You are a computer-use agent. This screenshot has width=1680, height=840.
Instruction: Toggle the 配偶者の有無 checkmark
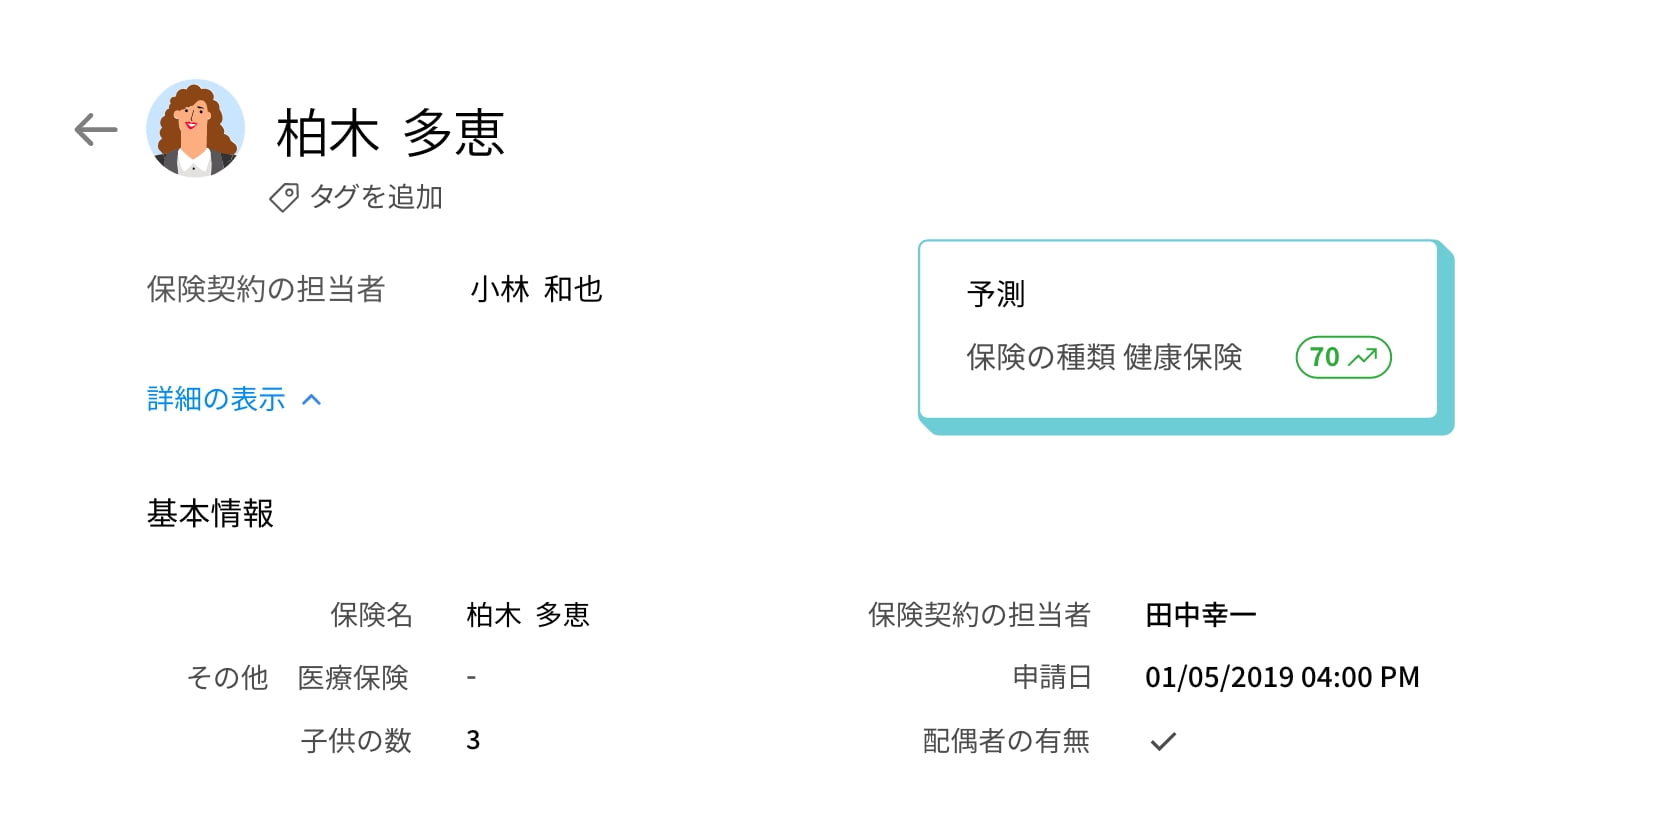point(1163,742)
